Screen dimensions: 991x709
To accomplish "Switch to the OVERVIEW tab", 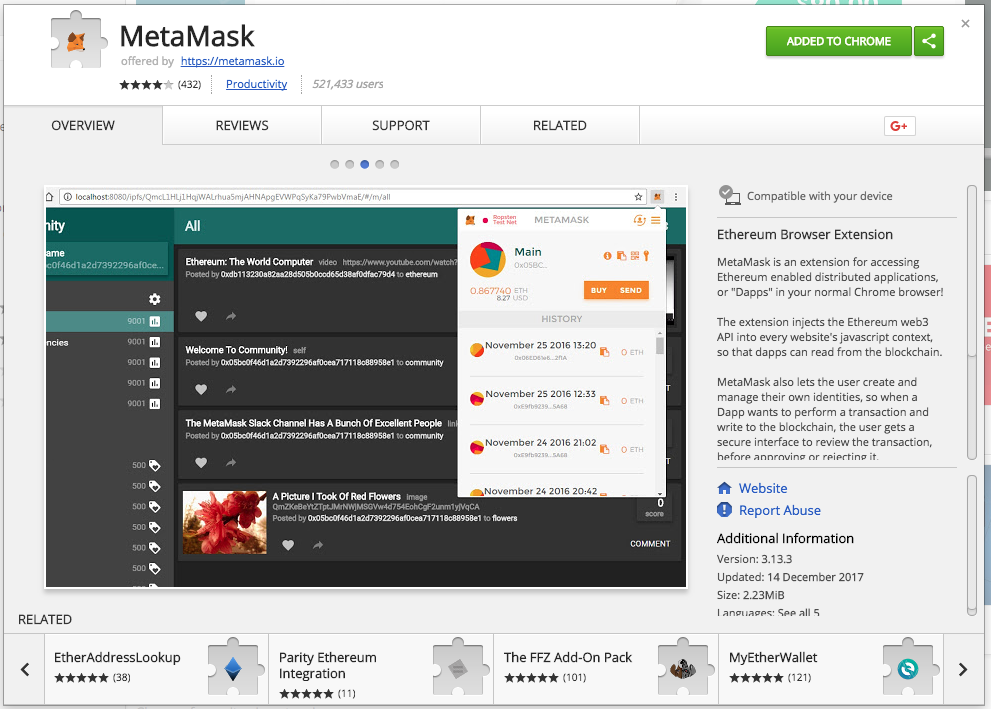I will 83,125.
